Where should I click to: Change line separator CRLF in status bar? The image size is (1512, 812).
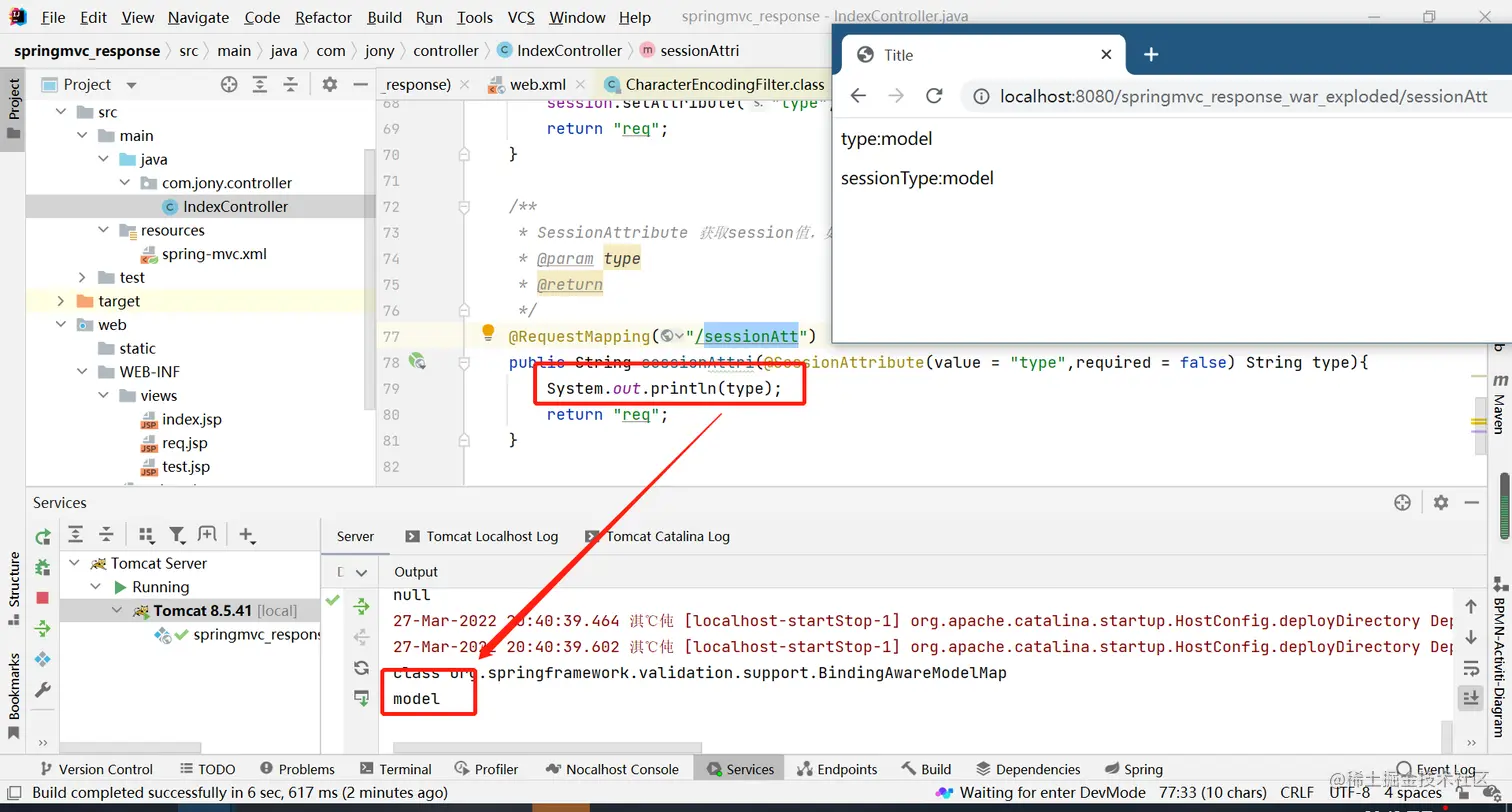(x=1297, y=793)
